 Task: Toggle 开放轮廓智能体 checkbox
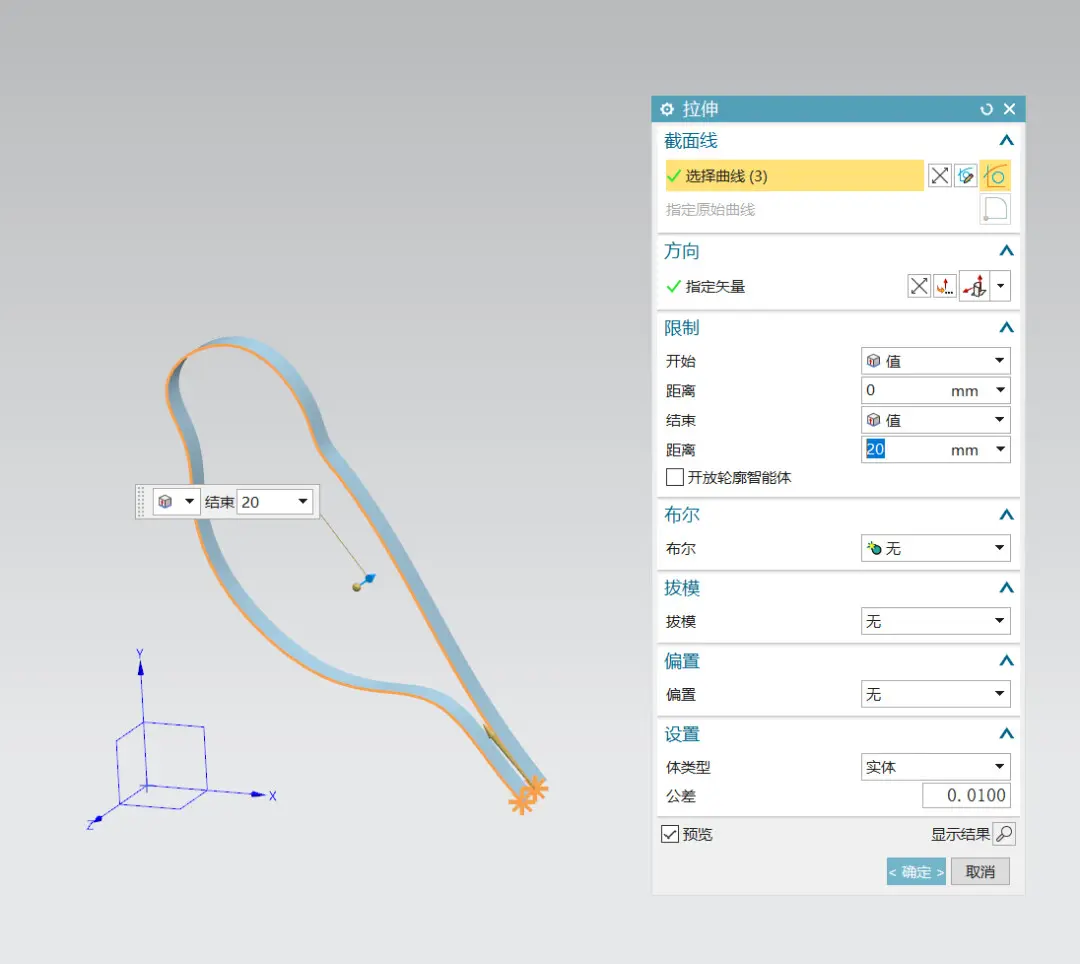click(x=675, y=477)
